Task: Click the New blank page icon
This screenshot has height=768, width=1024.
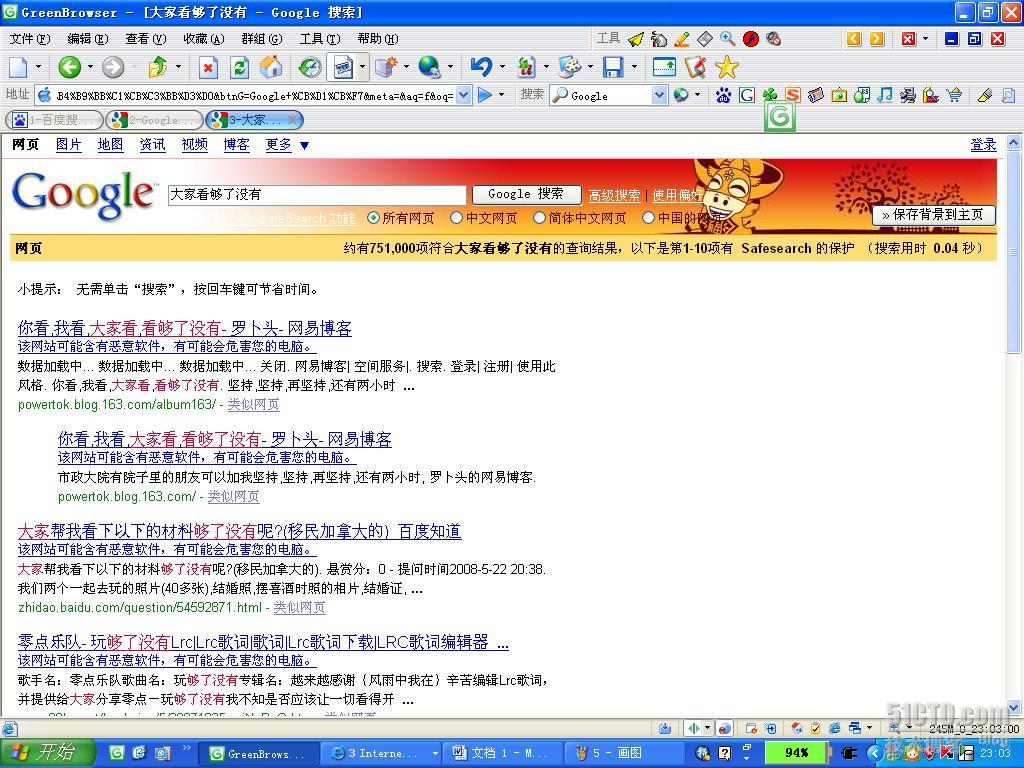Action: coord(18,67)
